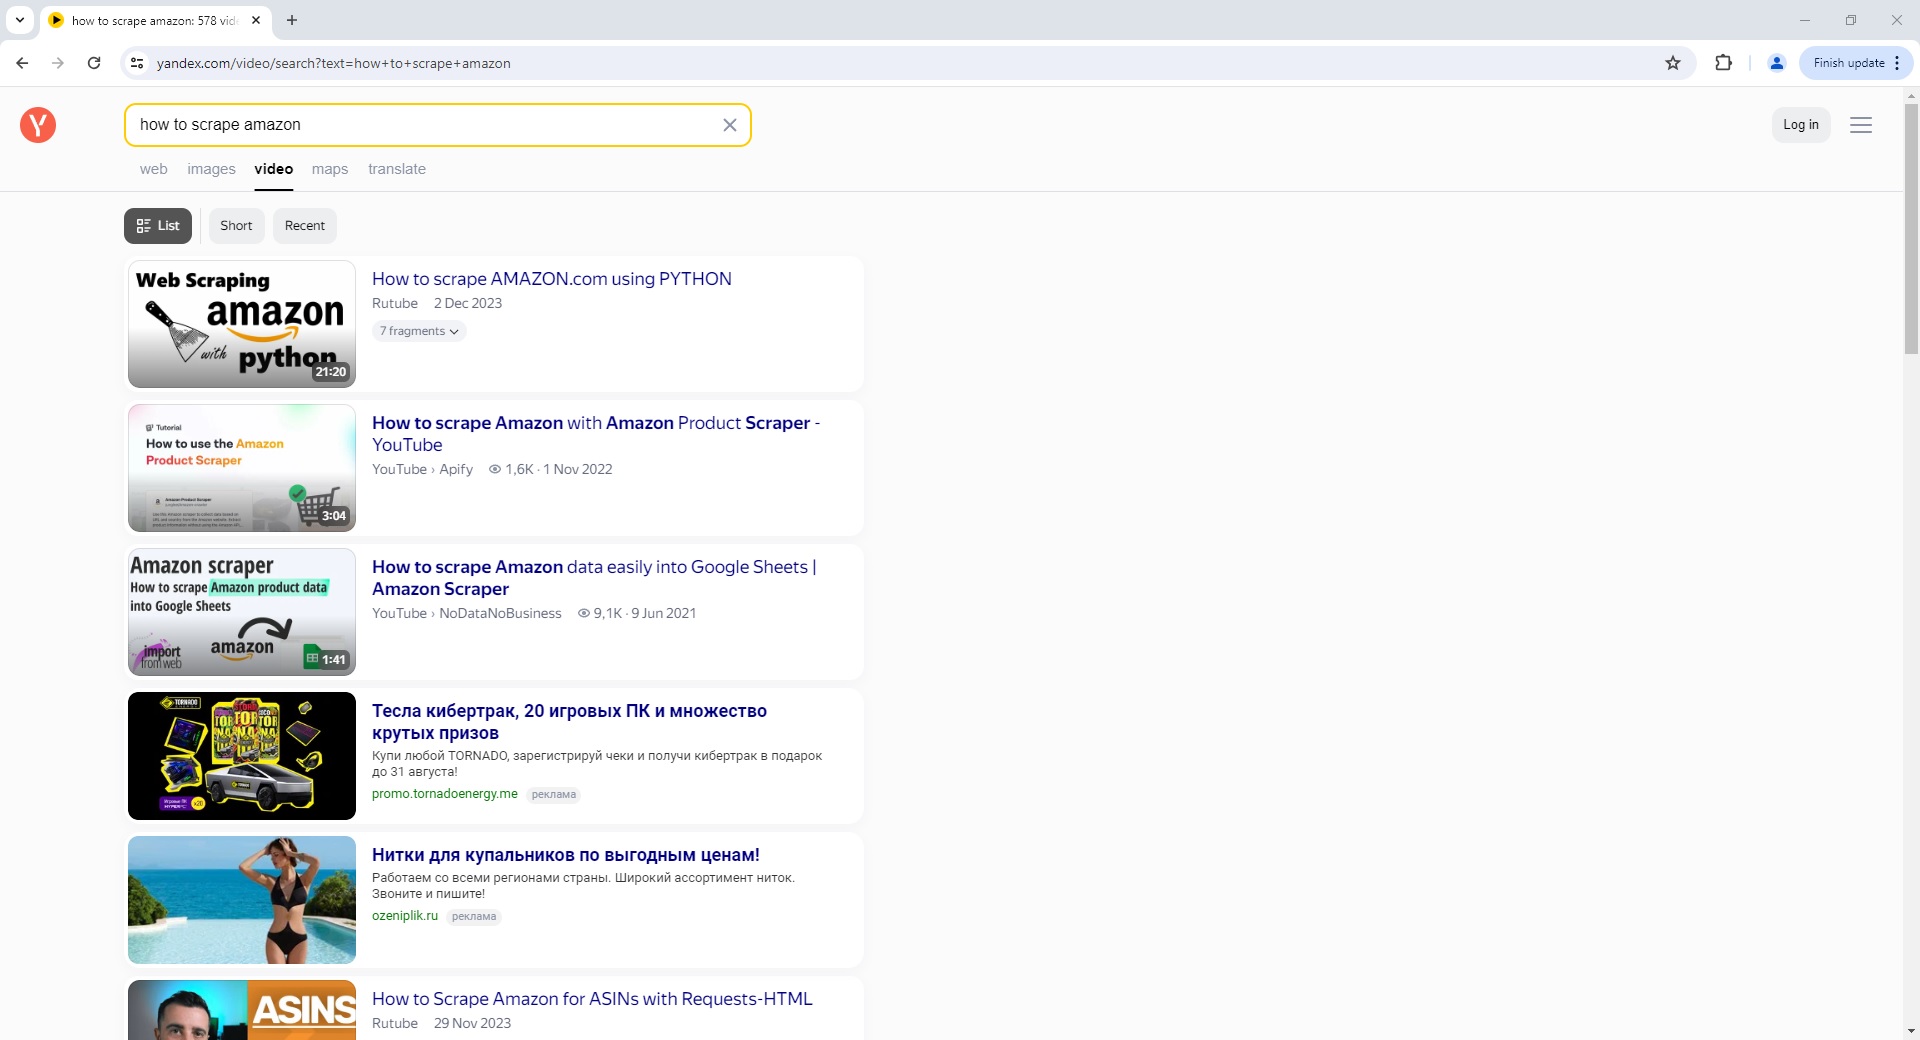
Task: Click the Web Scraping amazon python thumbnail
Action: pyautogui.click(x=241, y=323)
